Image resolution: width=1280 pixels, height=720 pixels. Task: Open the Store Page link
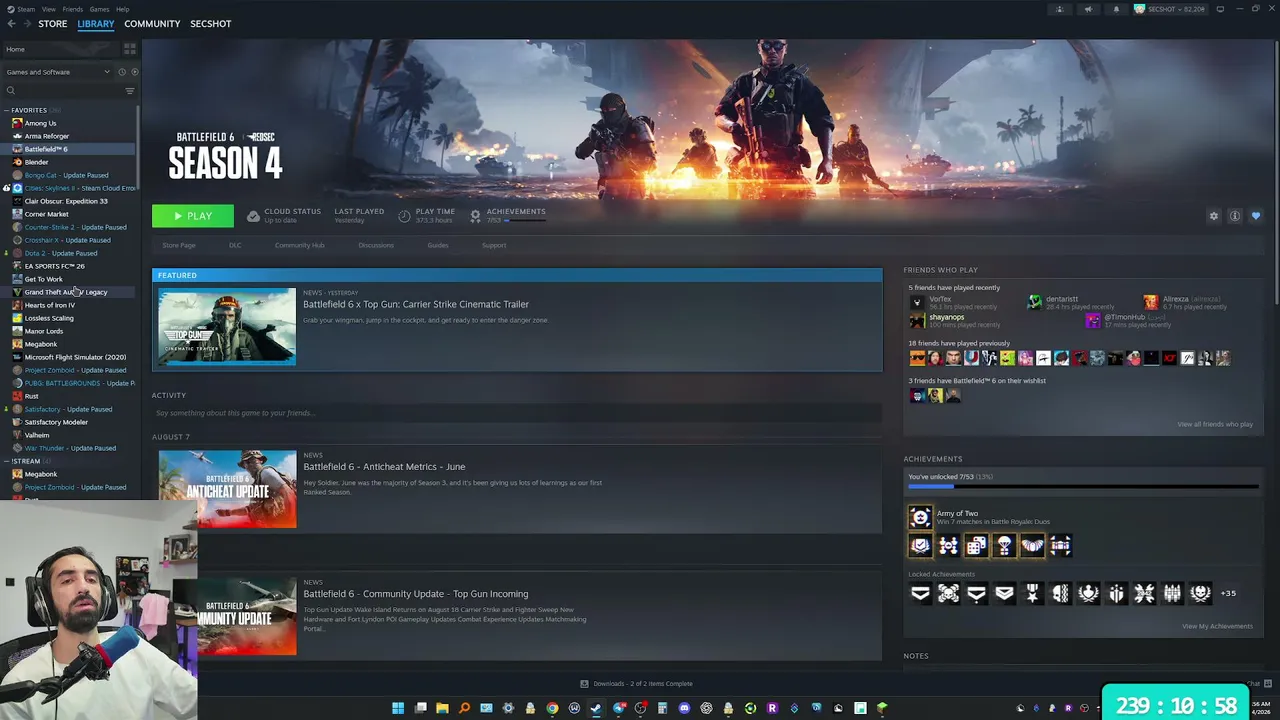(x=179, y=245)
